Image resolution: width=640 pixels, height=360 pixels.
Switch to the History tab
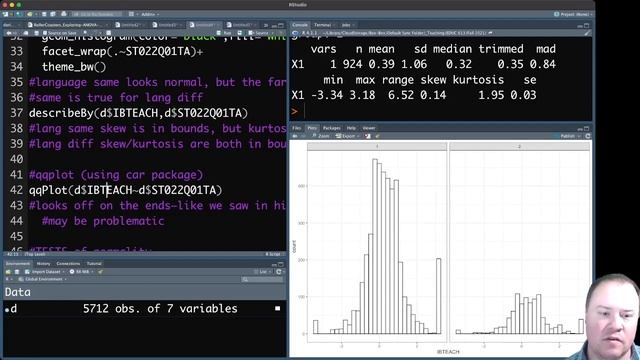43,264
